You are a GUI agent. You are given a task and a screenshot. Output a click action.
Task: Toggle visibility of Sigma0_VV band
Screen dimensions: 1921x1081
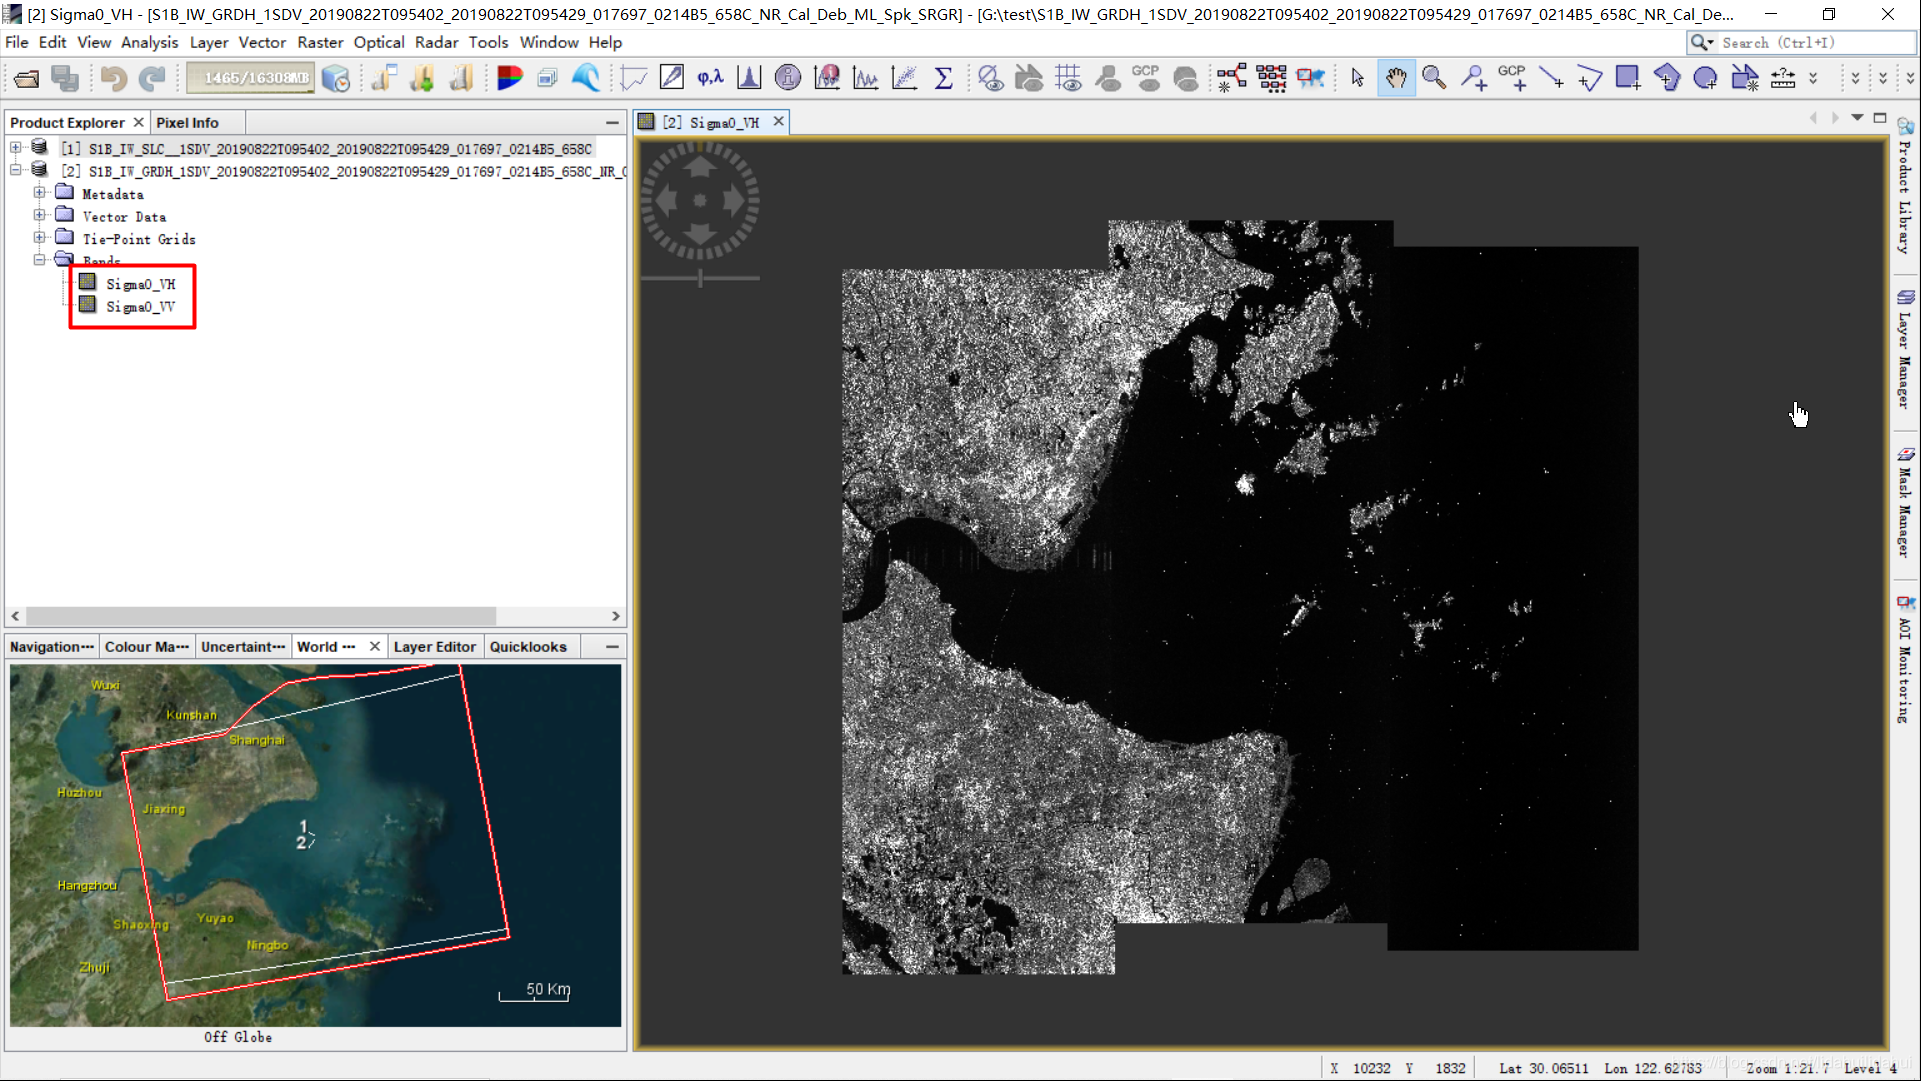click(x=88, y=306)
